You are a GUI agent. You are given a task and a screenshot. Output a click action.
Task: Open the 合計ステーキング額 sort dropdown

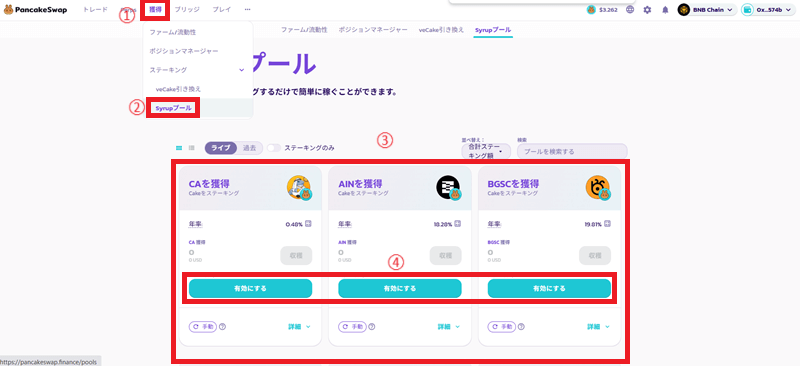(x=485, y=151)
